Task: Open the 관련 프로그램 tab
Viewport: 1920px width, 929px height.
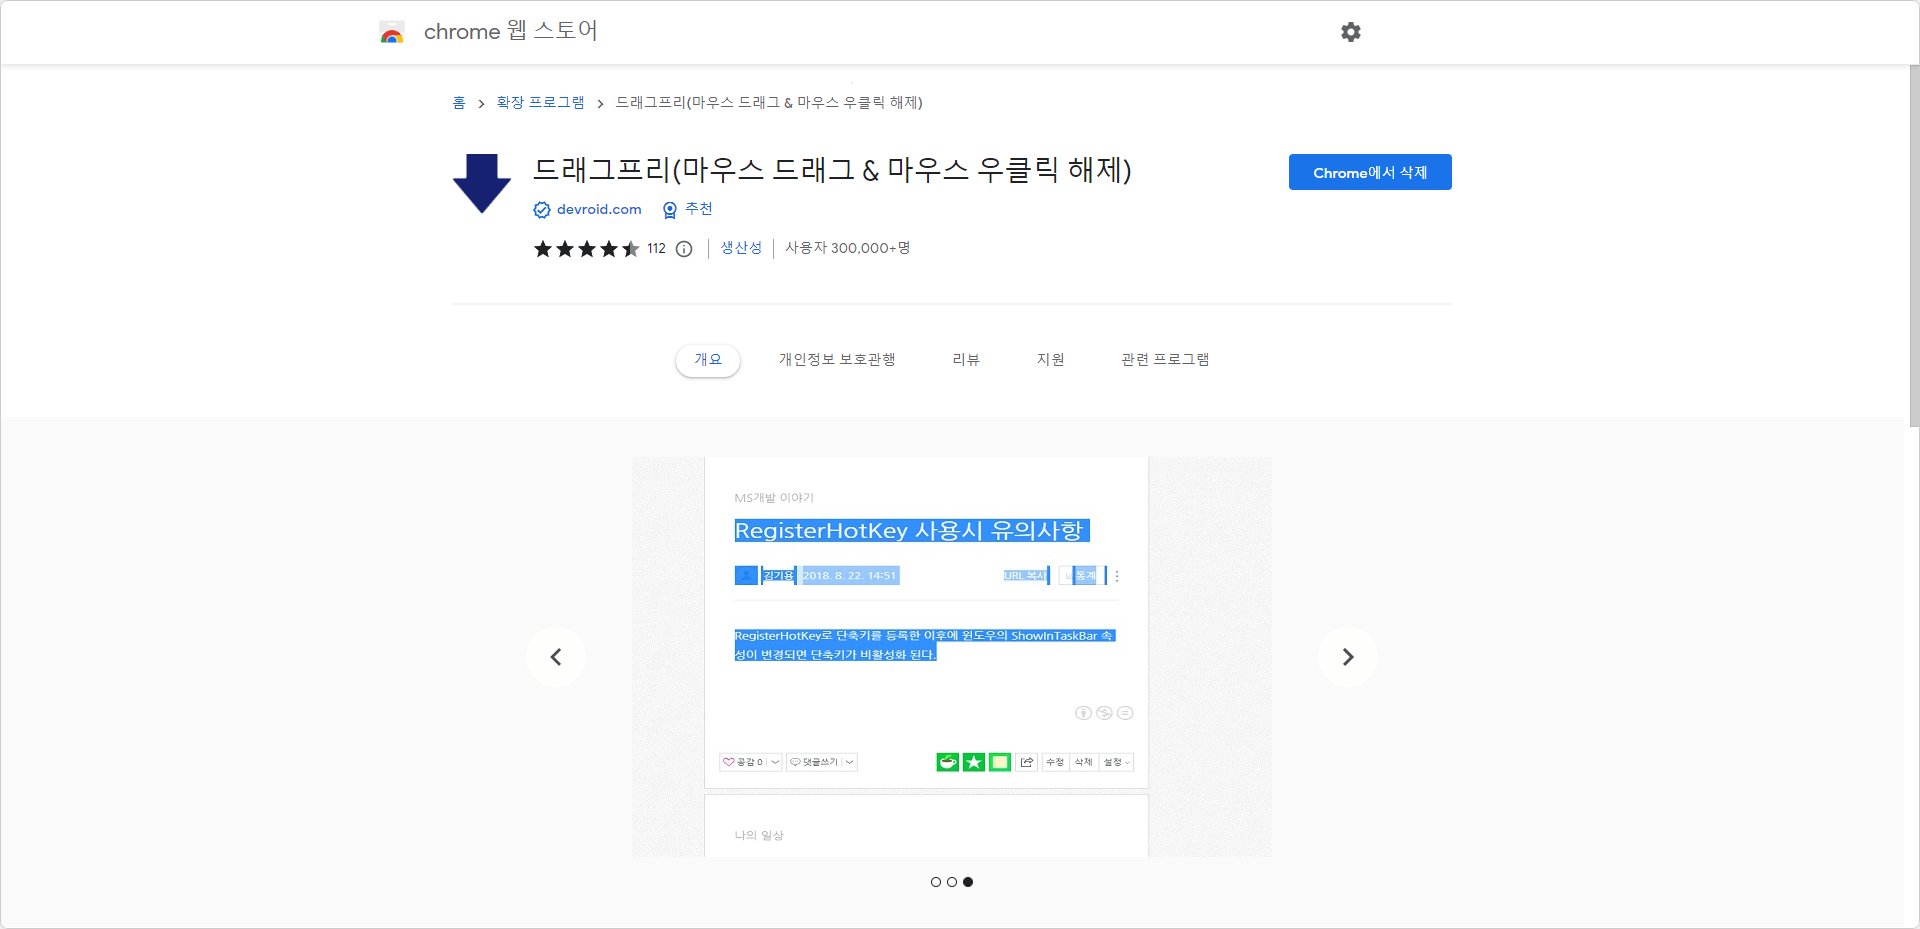Action: click(x=1165, y=360)
